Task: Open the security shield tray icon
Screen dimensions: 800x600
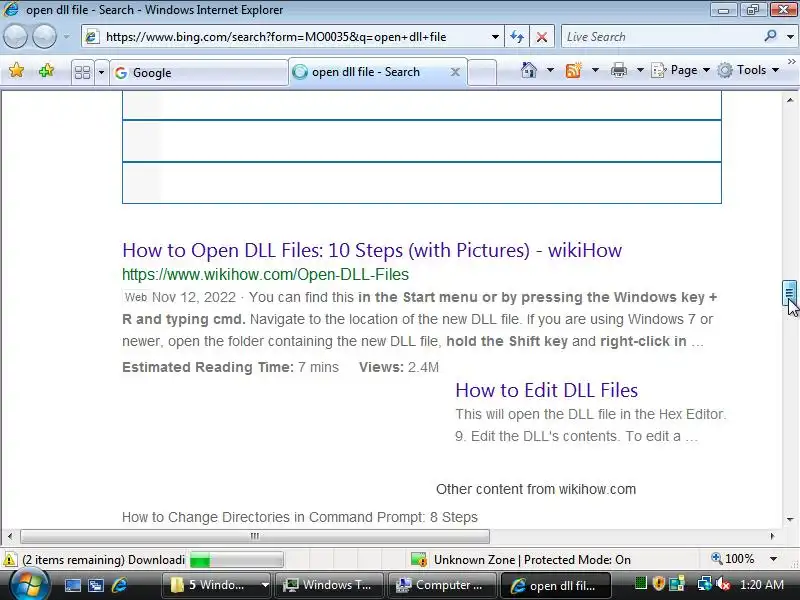Action: (x=659, y=583)
